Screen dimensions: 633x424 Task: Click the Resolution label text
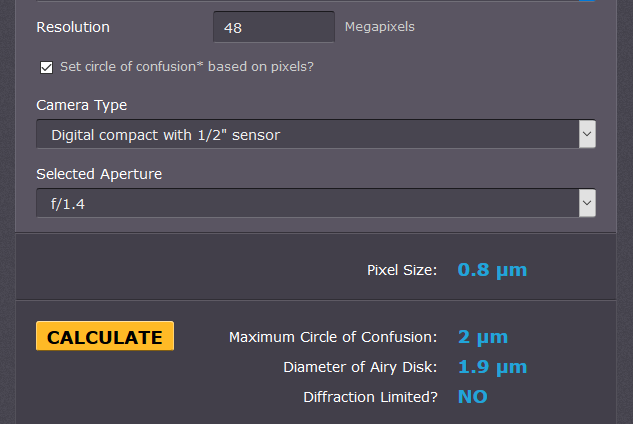click(73, 27)
